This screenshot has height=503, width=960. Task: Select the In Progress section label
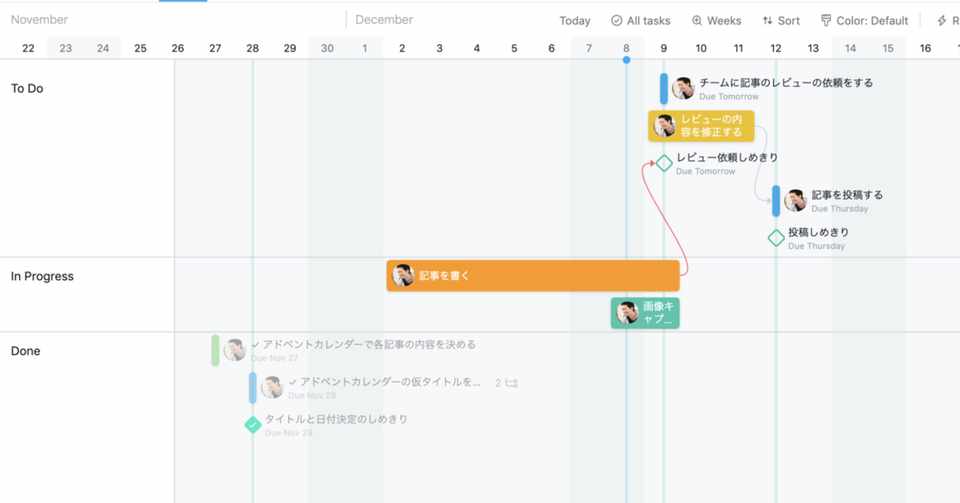point(42,277)
